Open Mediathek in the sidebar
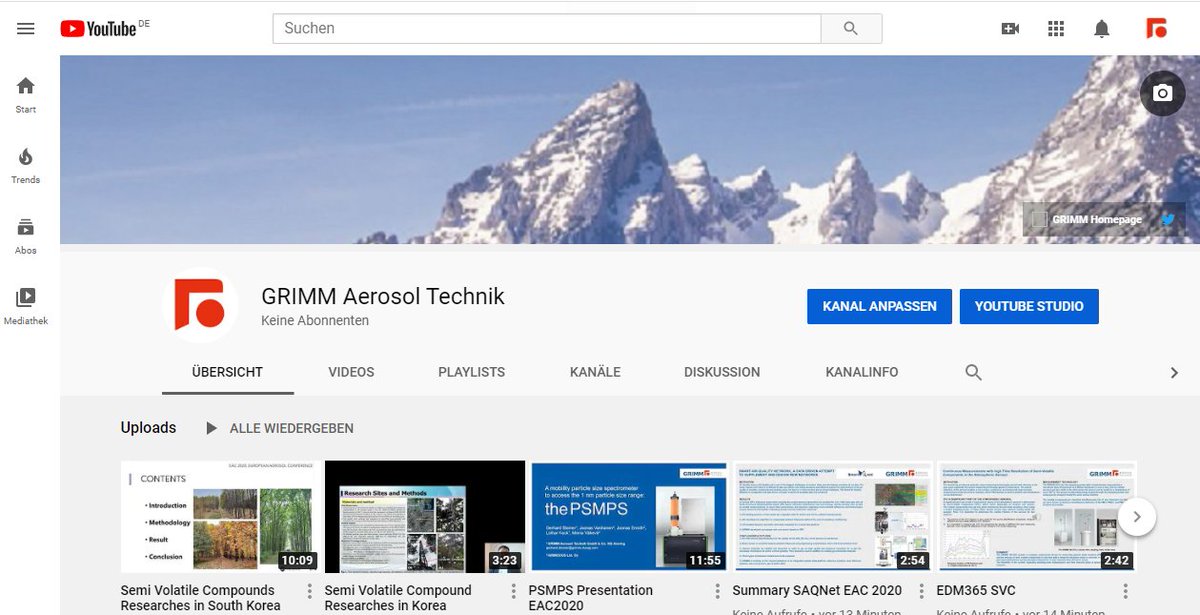1200x615 pixels. (x=26, y=307)
